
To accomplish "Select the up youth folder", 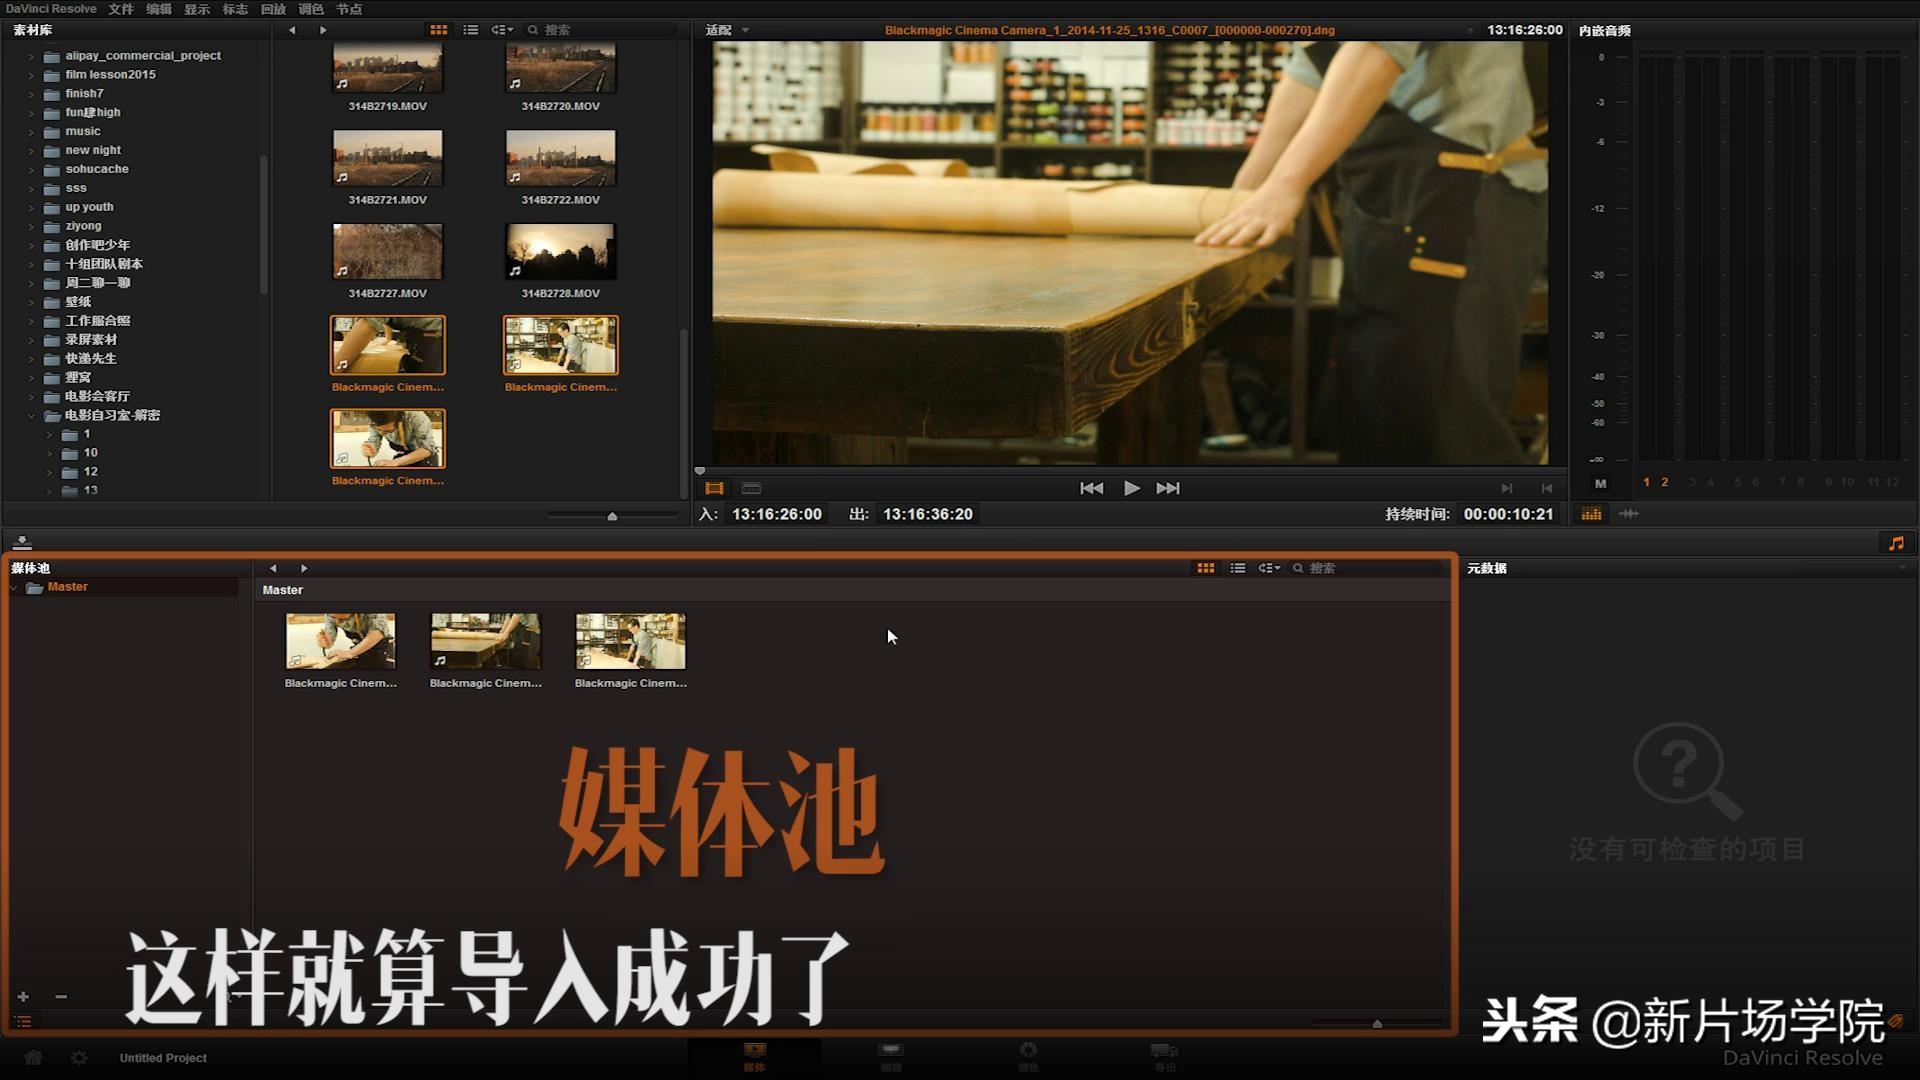I will tap(89, 207).
